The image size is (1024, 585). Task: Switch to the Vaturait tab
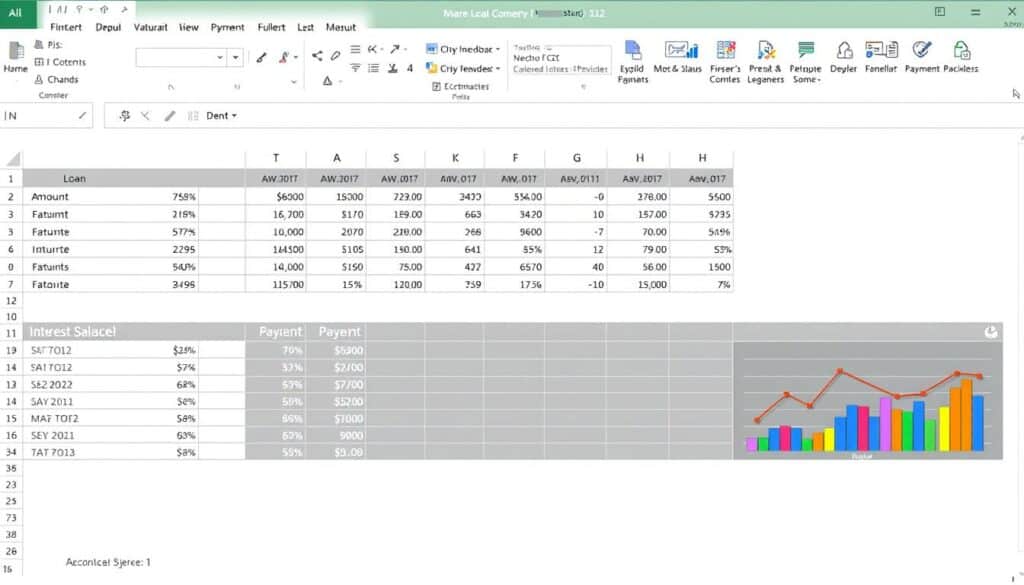[150, 27]
